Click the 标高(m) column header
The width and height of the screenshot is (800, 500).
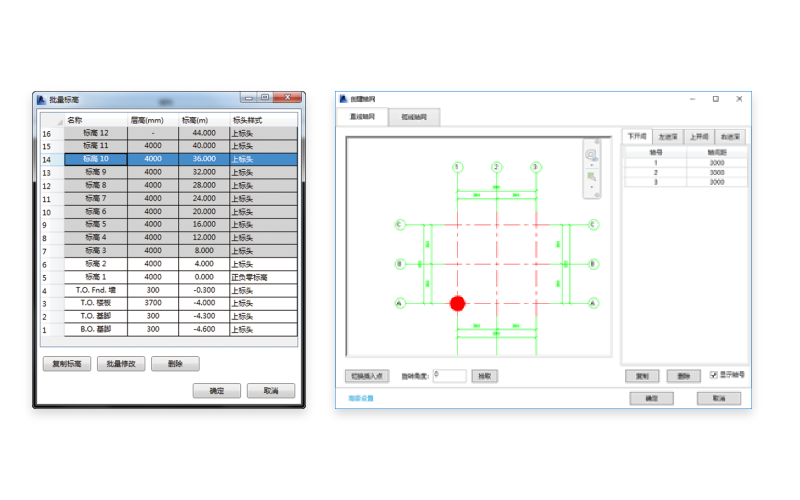pos(204,120)
